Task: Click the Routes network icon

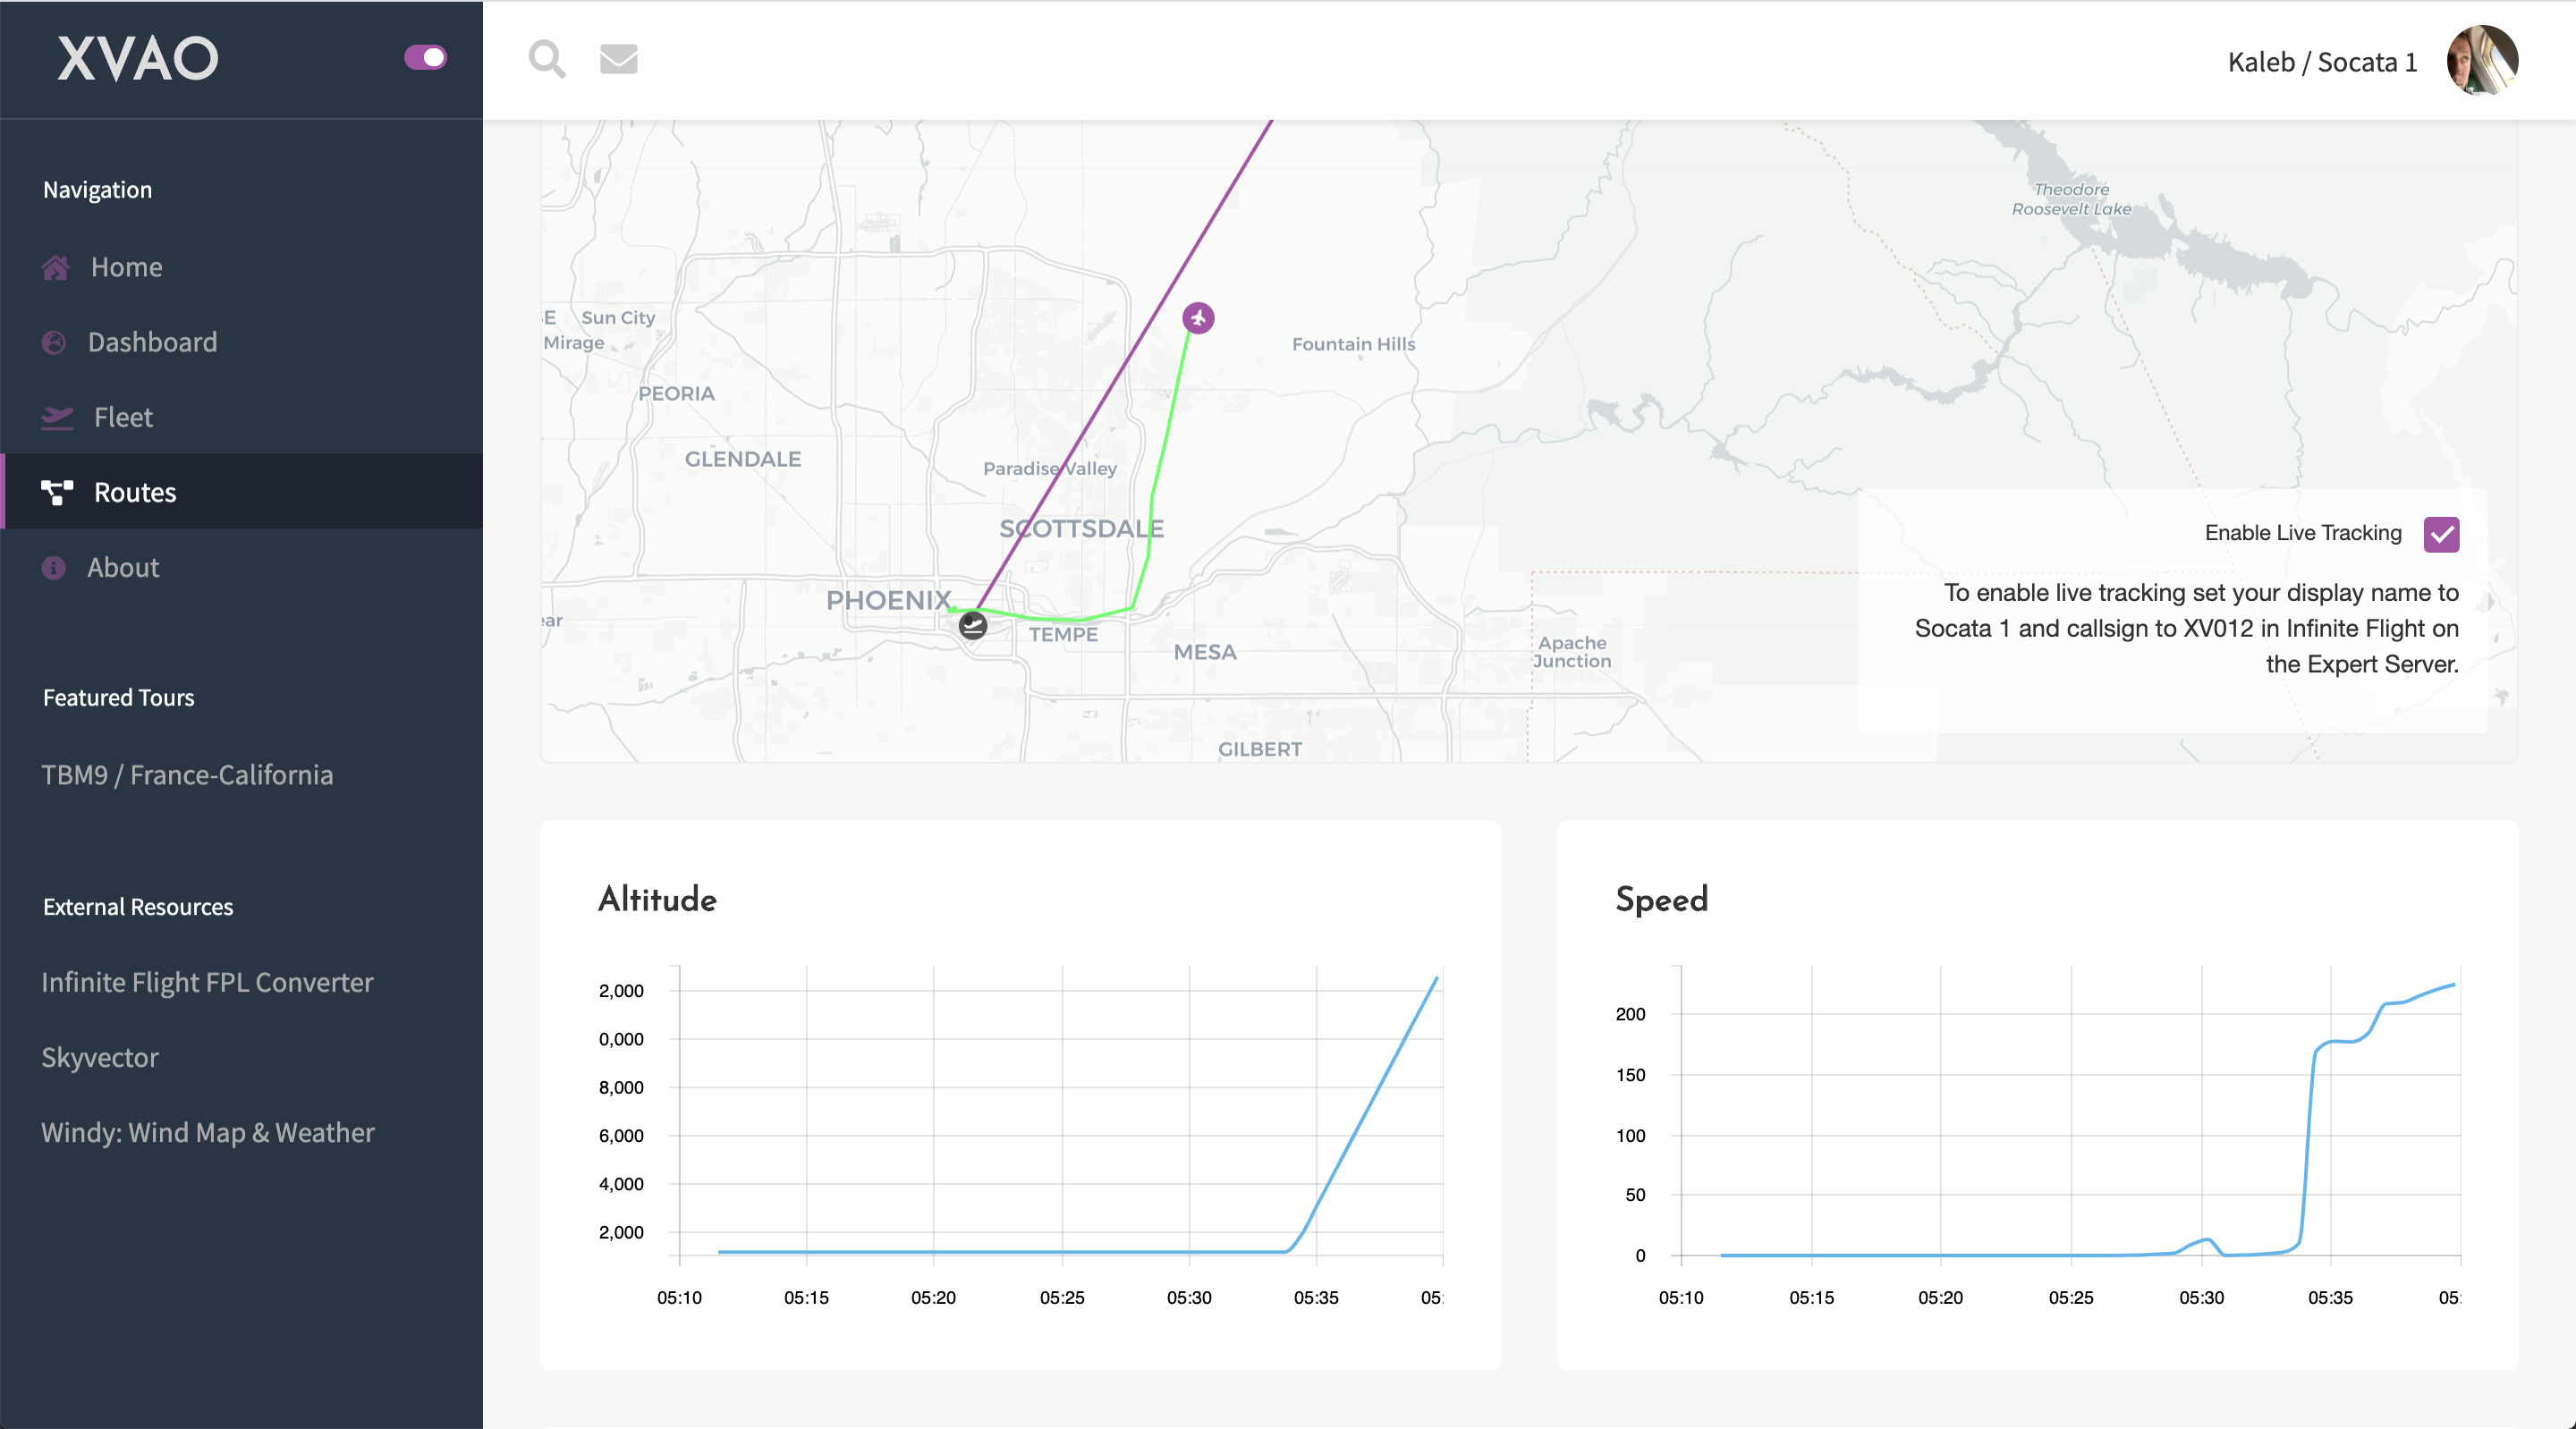Action: pyautogui.click(x=57, y=492)
